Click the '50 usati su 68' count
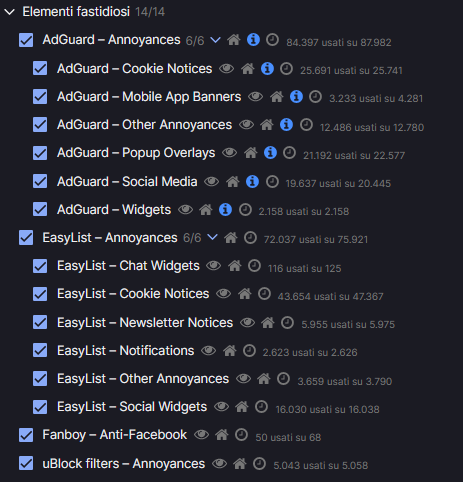463x482 pixels. pyautogui.click(x=288, y=437)
